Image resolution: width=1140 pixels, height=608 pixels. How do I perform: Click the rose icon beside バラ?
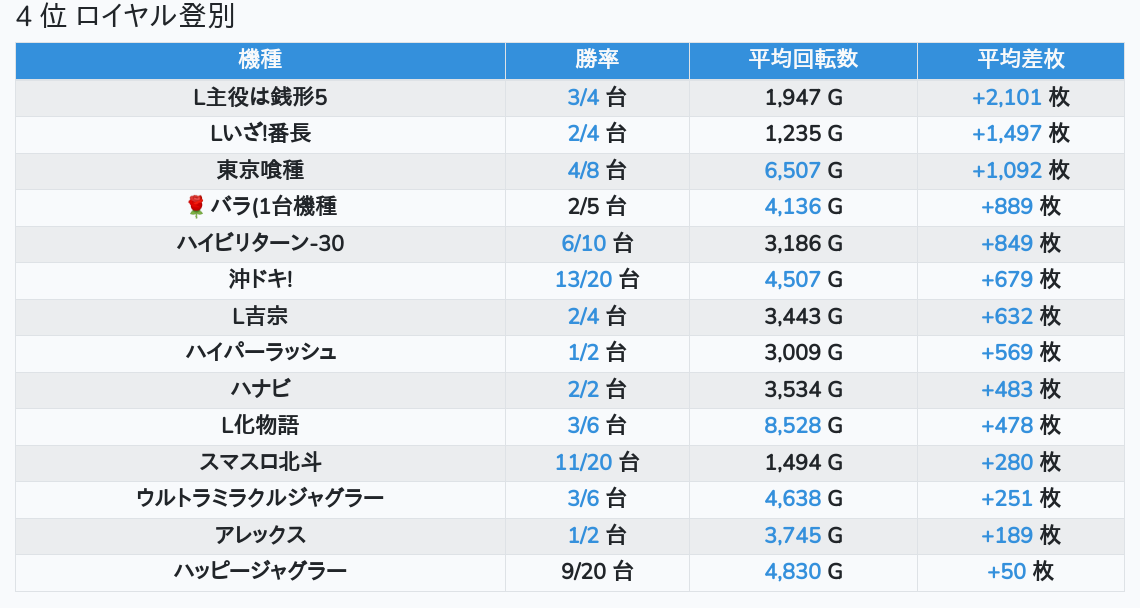click(196, 206)
